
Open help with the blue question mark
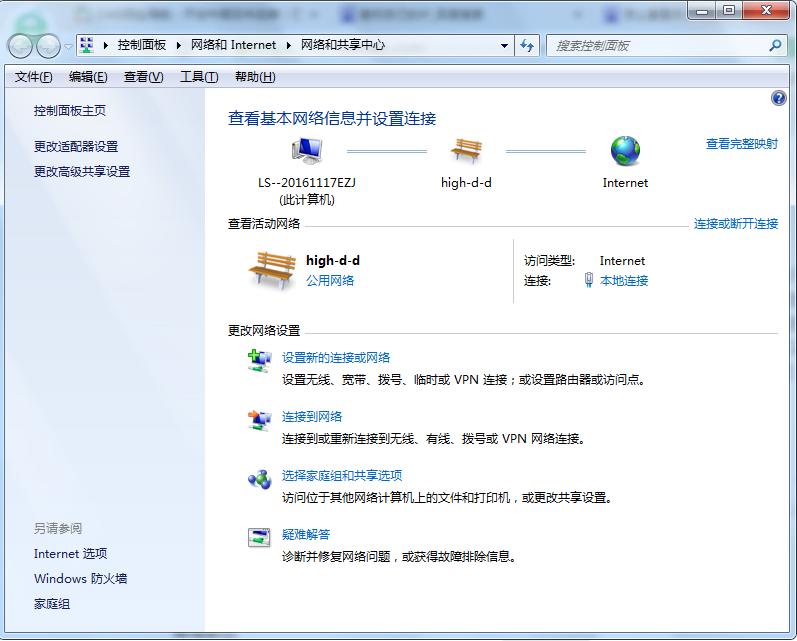[x=779, y=98]
